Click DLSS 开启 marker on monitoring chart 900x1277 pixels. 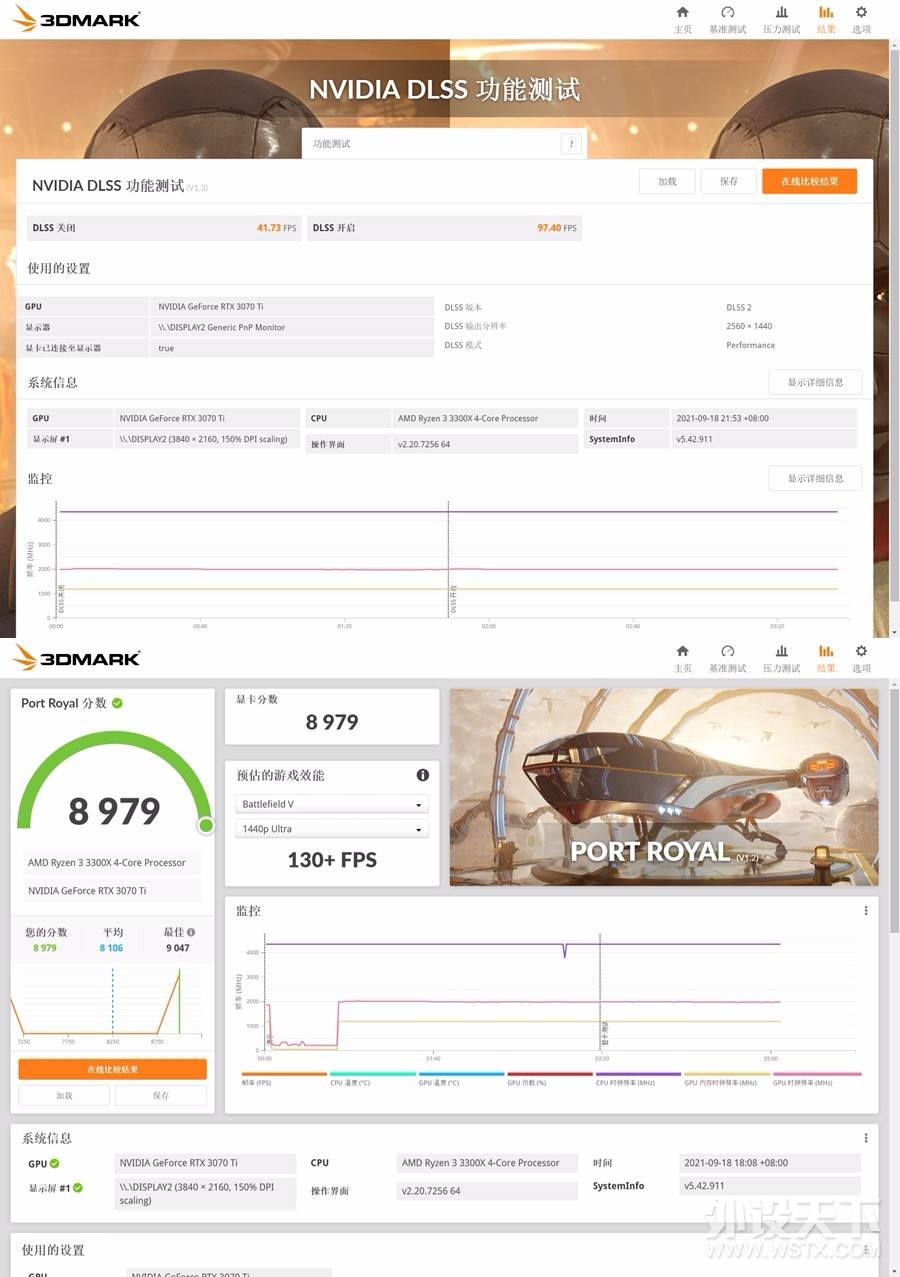click(x=453, y=600)
